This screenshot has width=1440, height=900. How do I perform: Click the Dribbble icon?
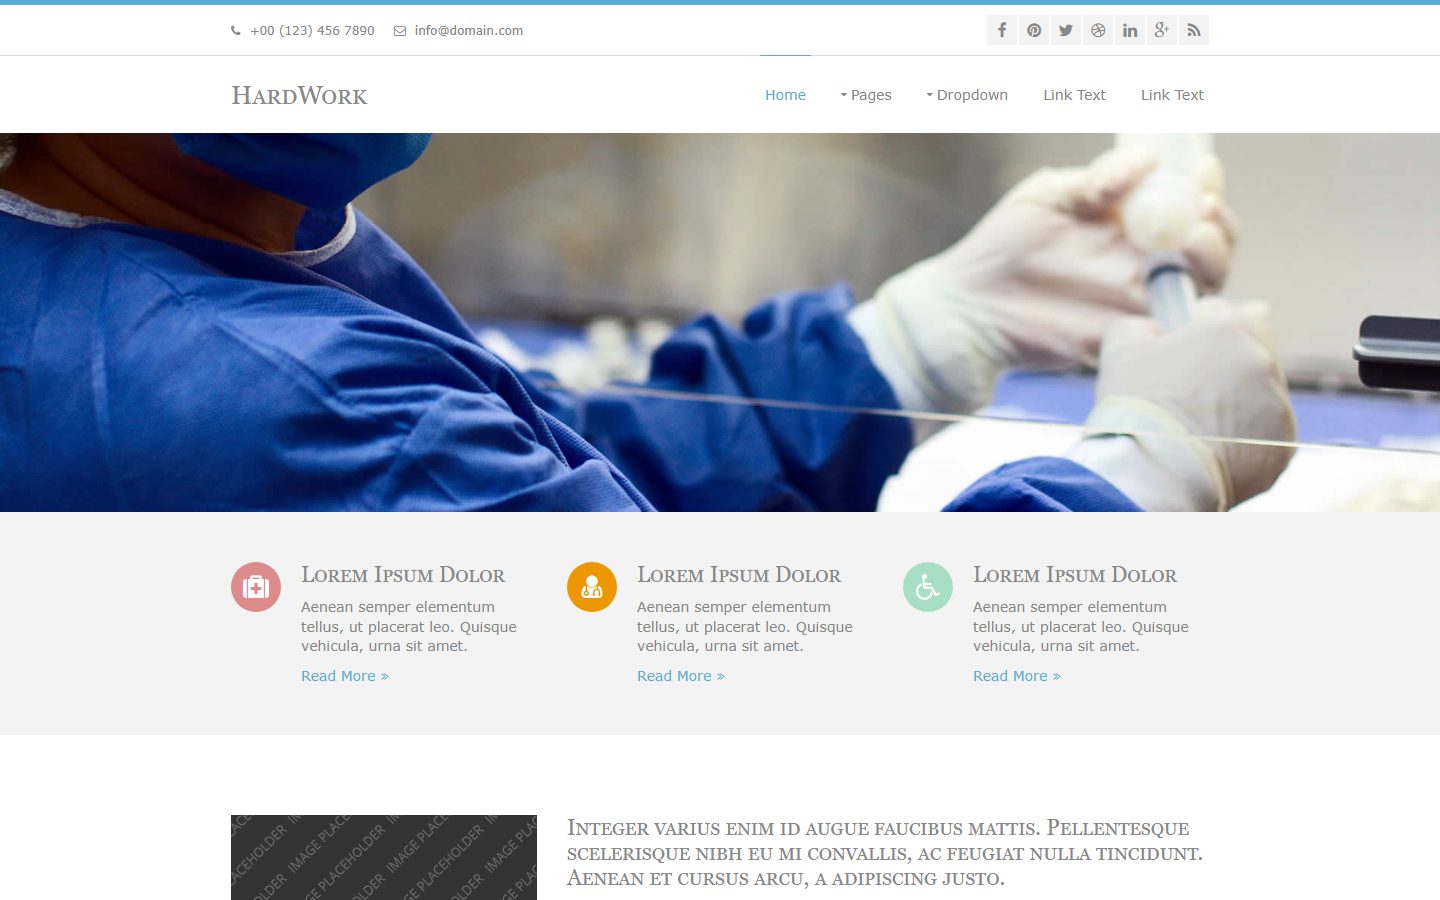[1098, 30]
